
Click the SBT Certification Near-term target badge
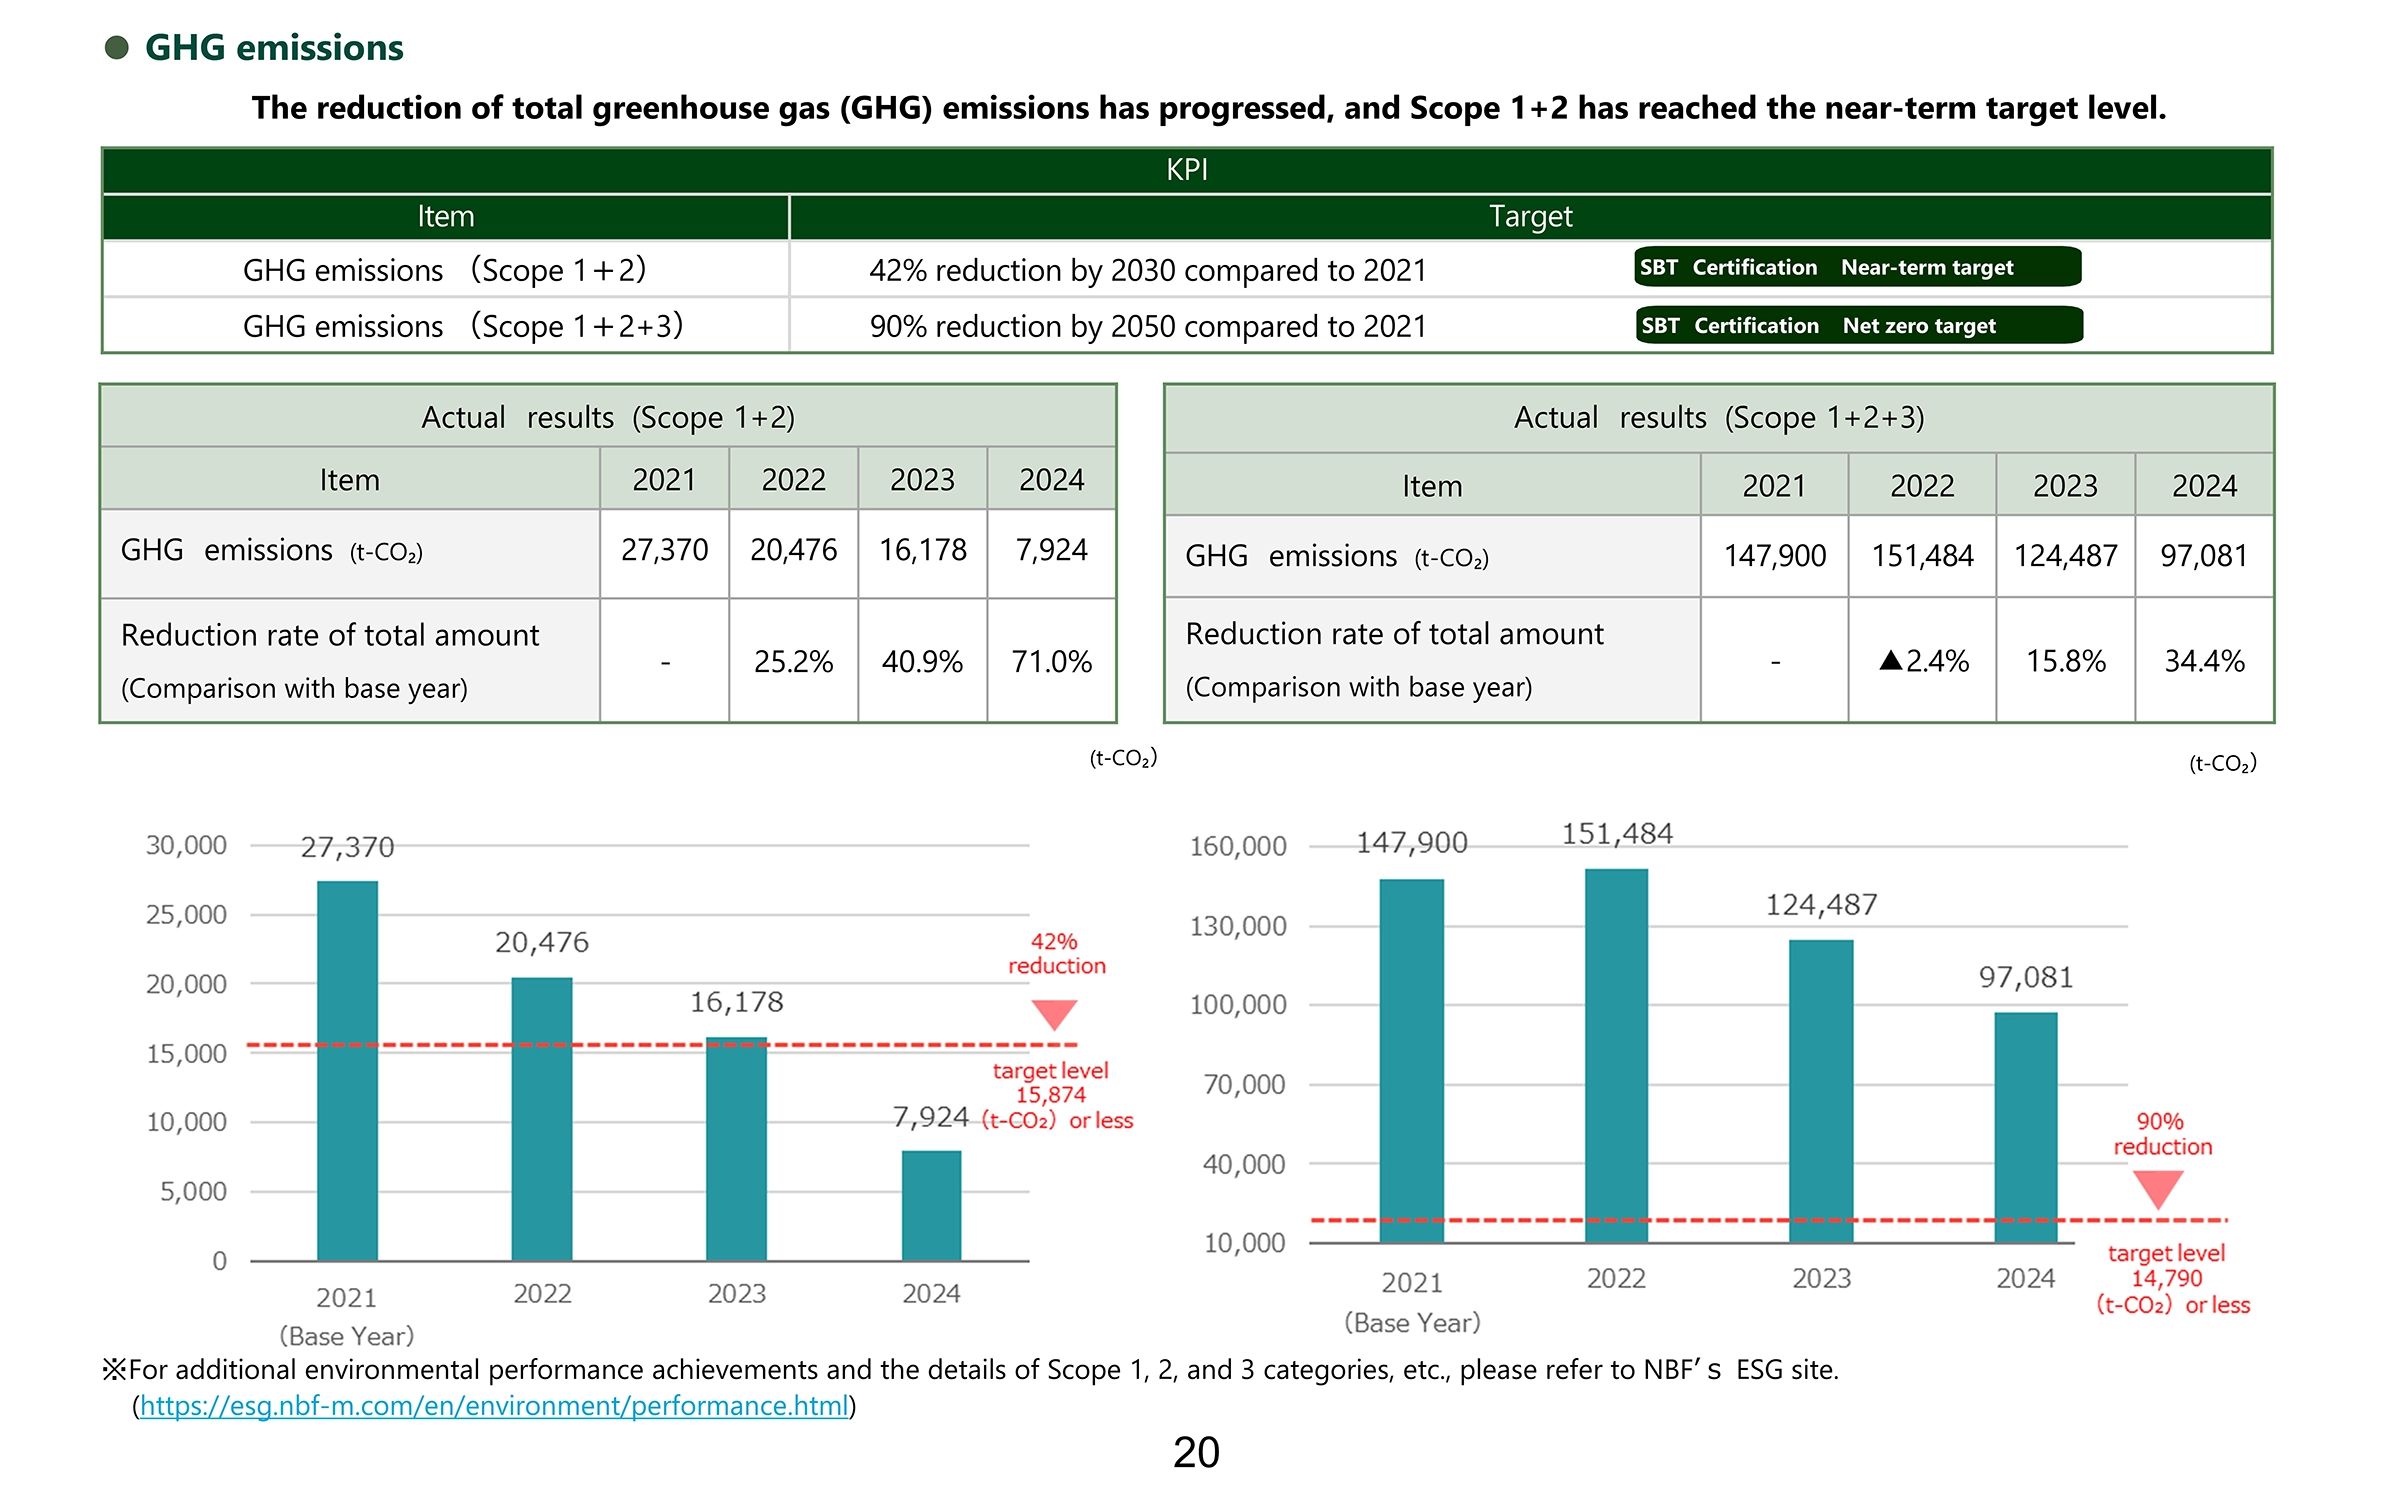pos(1857,267)
